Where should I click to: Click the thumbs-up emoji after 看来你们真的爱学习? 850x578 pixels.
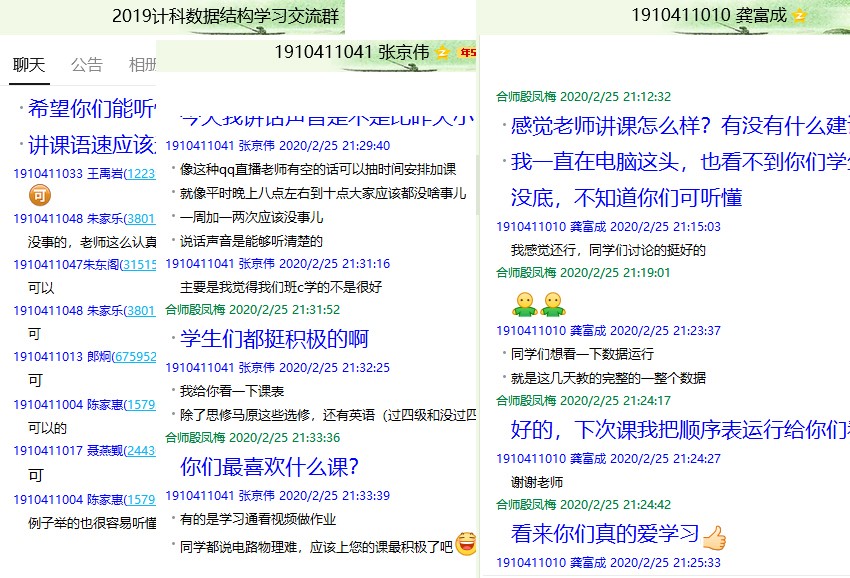coord(714,537)
